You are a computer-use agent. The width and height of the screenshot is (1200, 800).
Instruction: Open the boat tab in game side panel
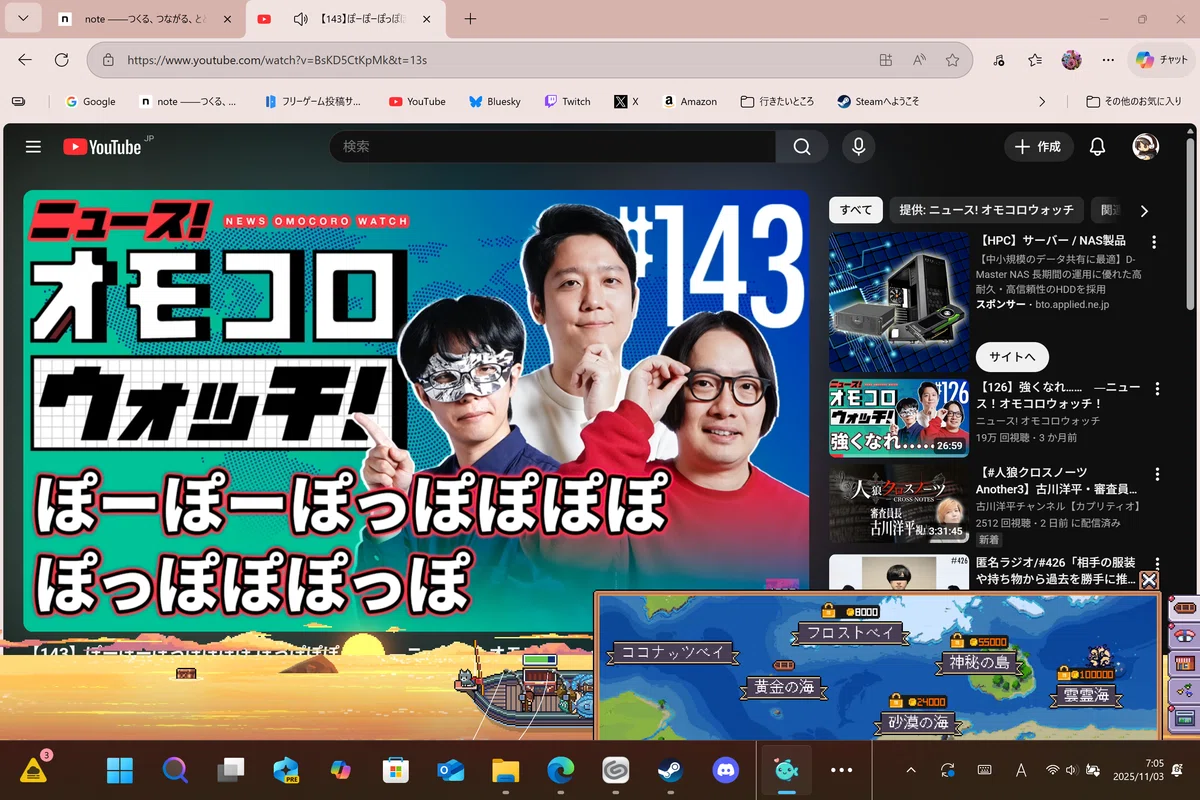coord(1185,608)
